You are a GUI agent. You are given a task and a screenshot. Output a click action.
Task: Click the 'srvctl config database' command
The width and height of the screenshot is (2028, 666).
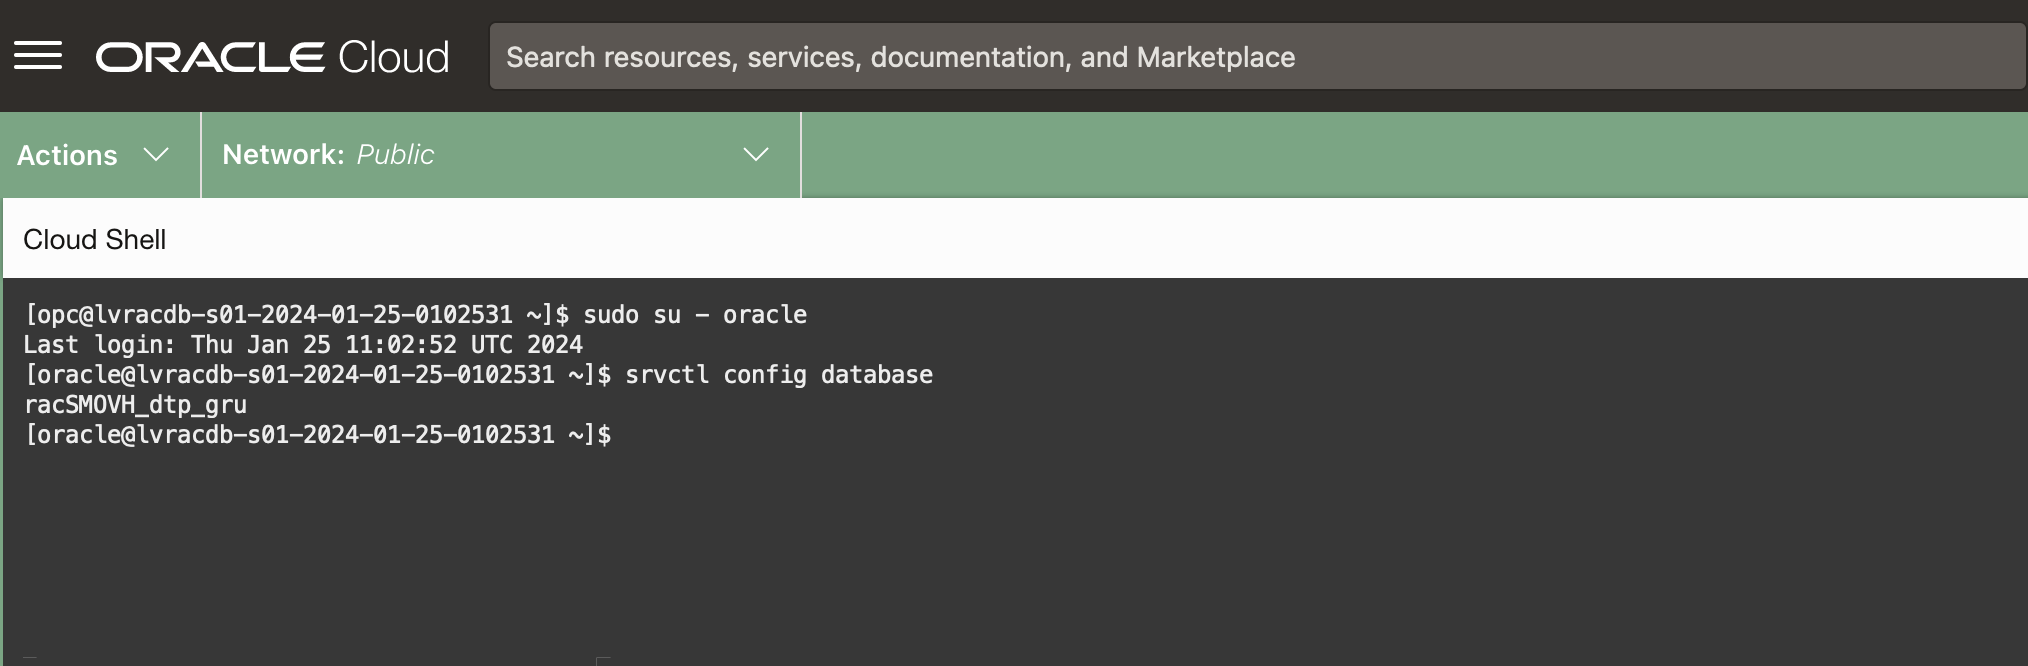pos(778,375)
